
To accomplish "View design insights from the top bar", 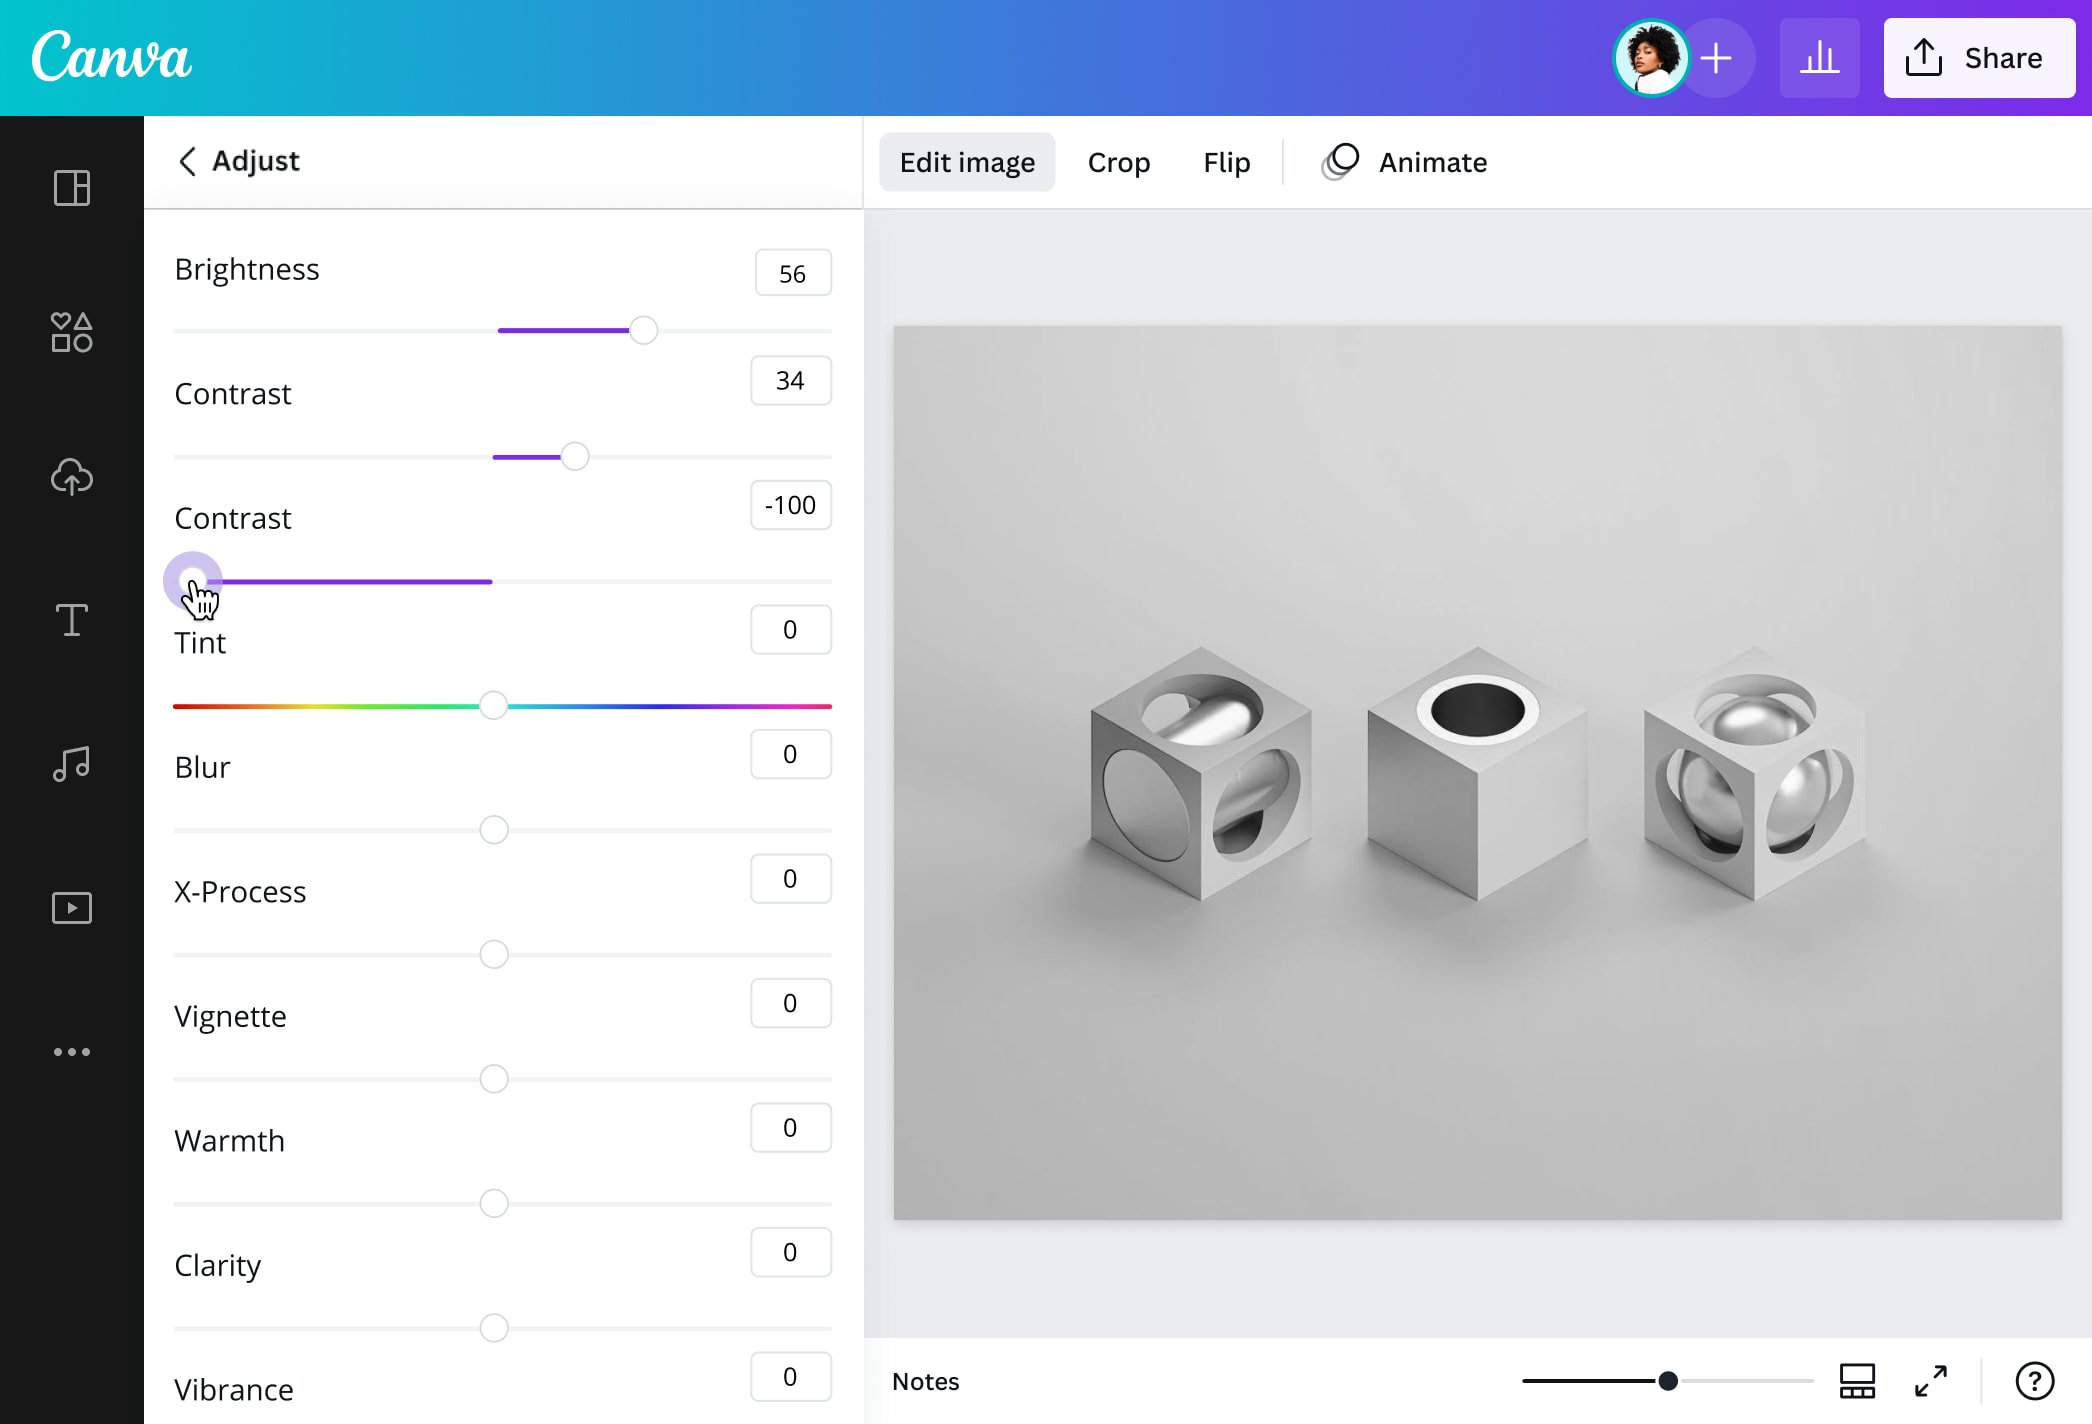I will click(x=1819, y=57).
